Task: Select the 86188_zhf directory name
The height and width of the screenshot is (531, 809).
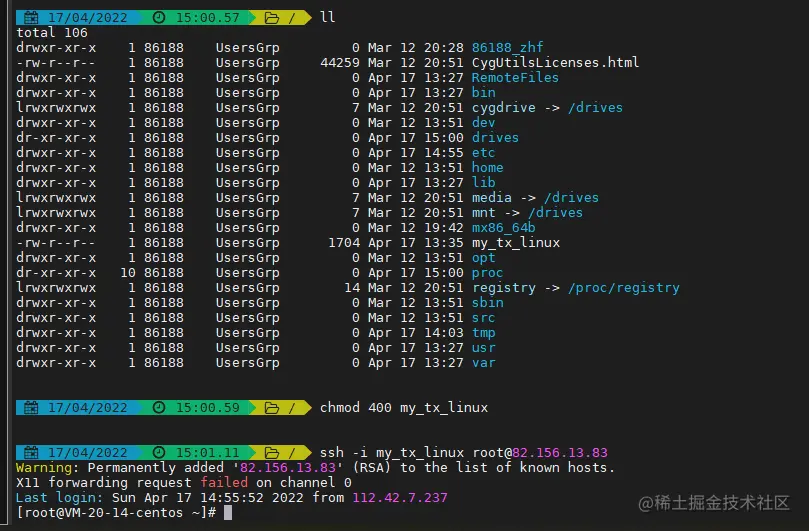Action: click(x=507, y=47)
